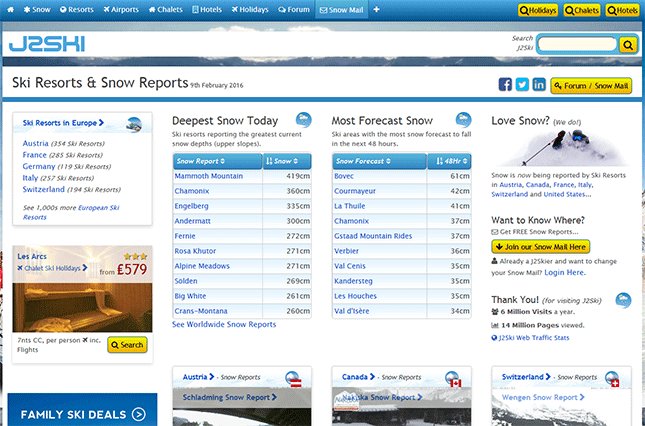Click the Facebook share icon
The image size is (645, 426).
505,85
